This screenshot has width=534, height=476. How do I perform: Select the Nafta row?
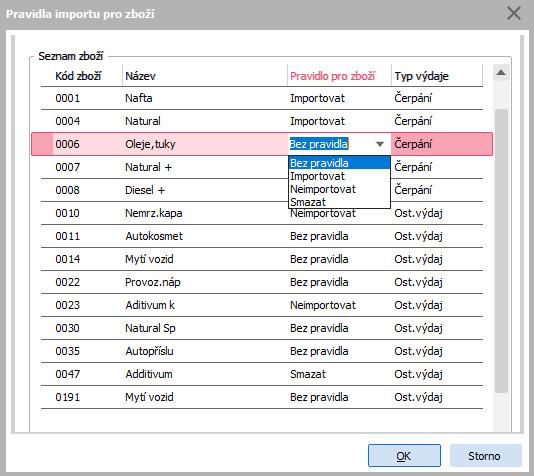[x=262, y=98]
